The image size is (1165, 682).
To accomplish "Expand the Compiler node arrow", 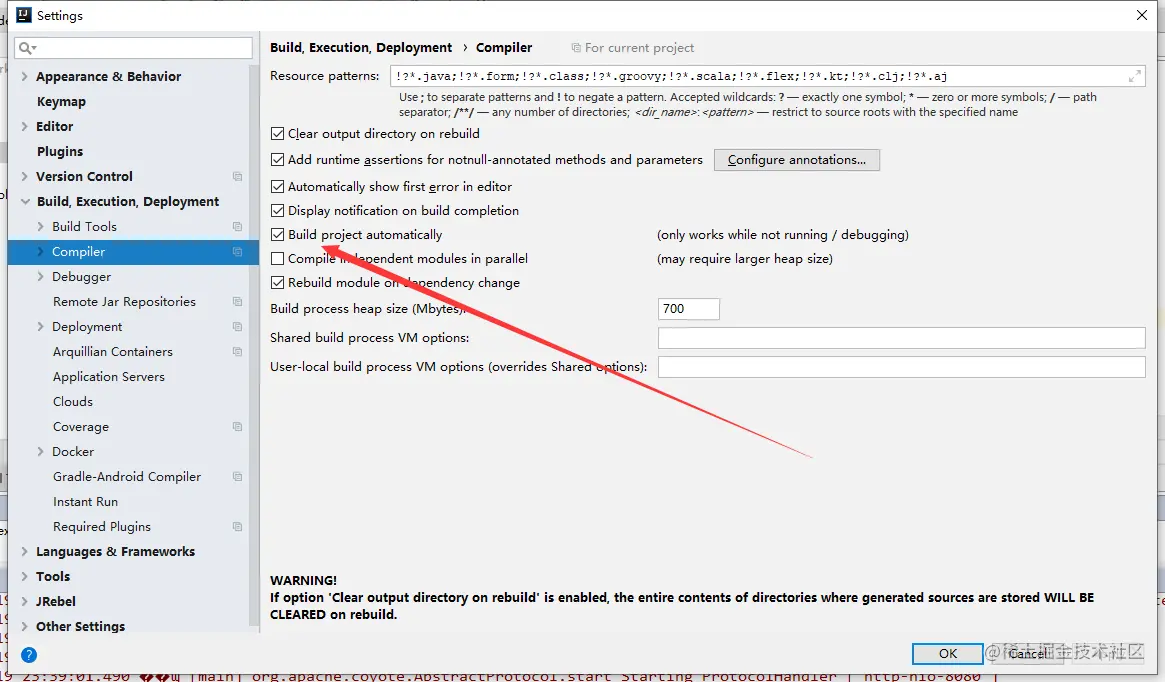I will coord(40,252).
